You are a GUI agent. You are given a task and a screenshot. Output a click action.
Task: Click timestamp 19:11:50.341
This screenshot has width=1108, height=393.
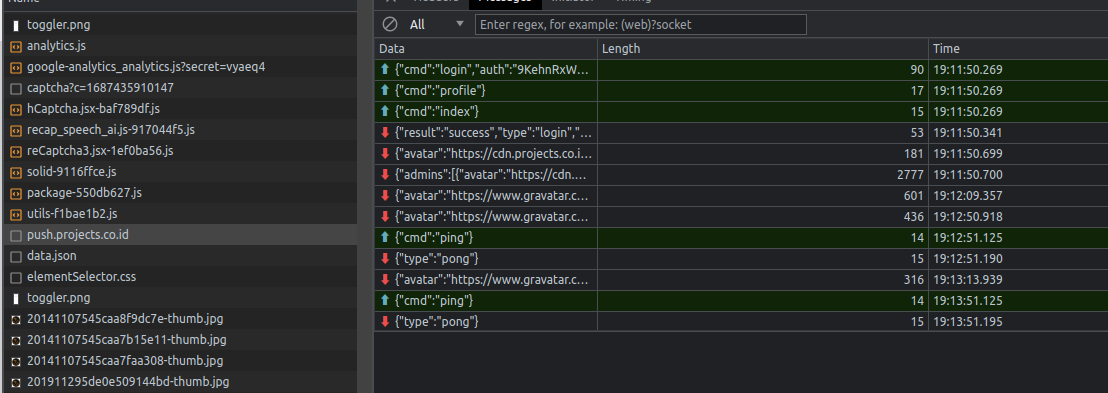tap(967, 132)
